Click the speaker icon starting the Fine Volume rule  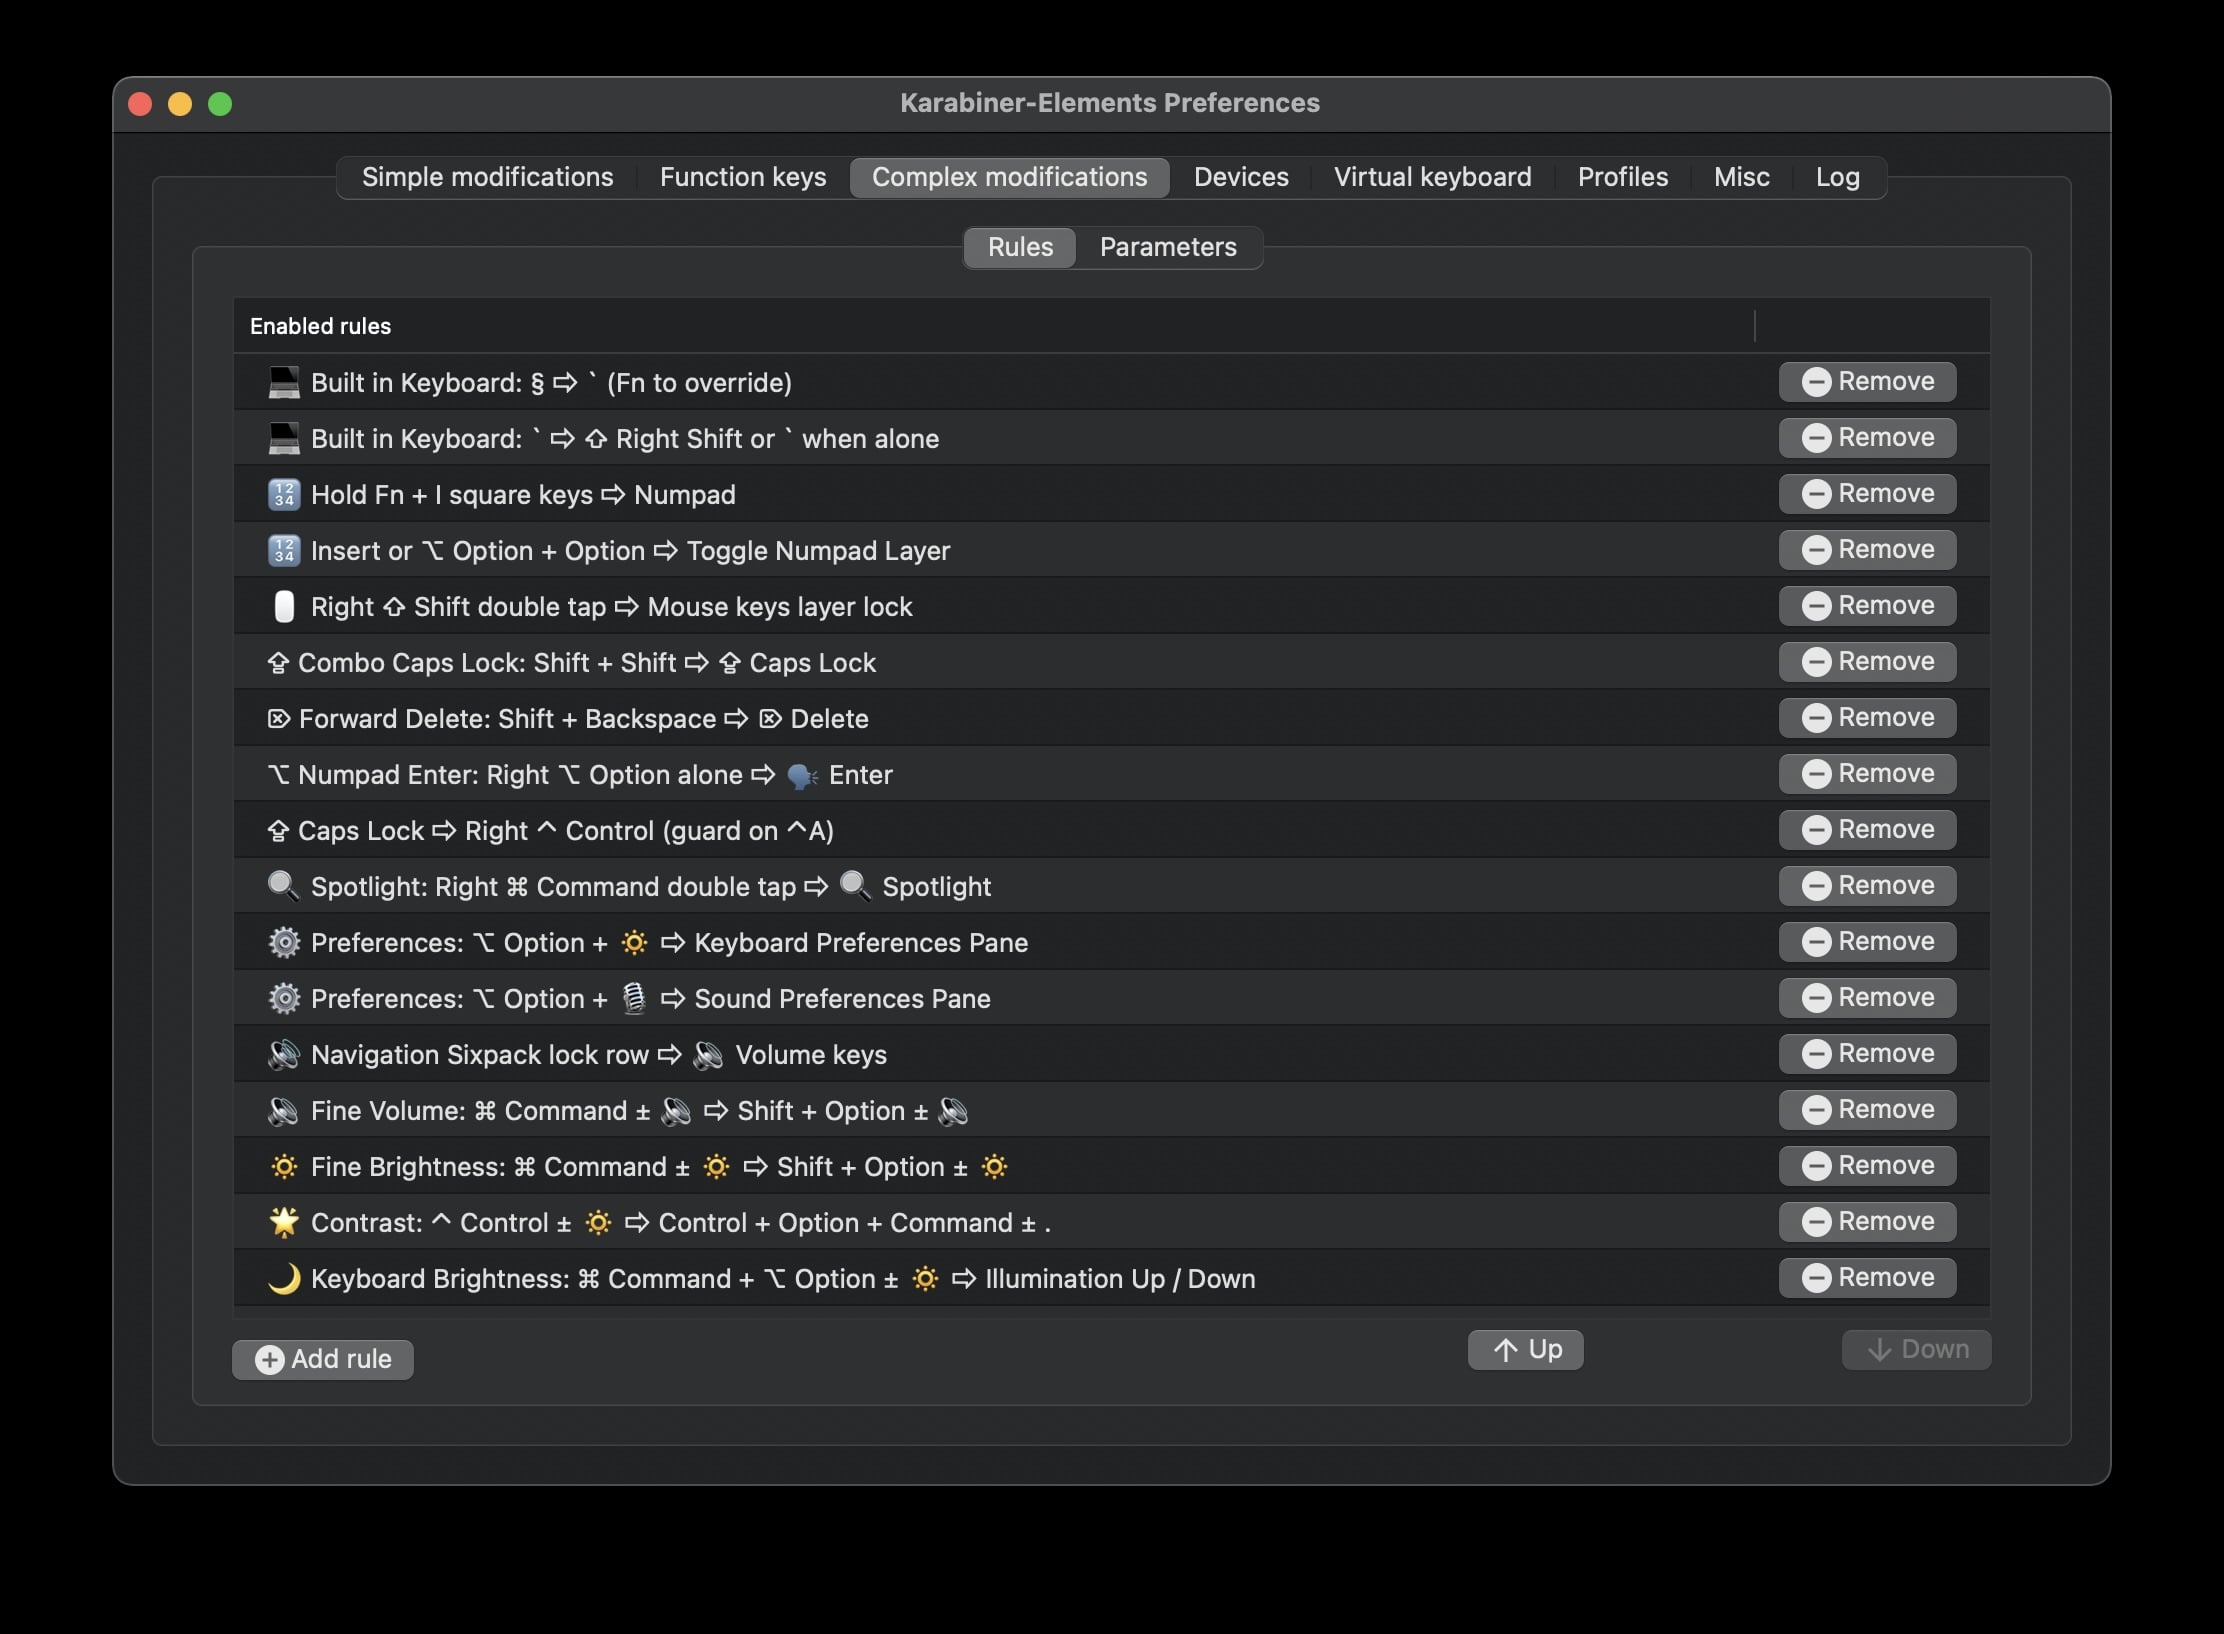[x=284, y=1111]
